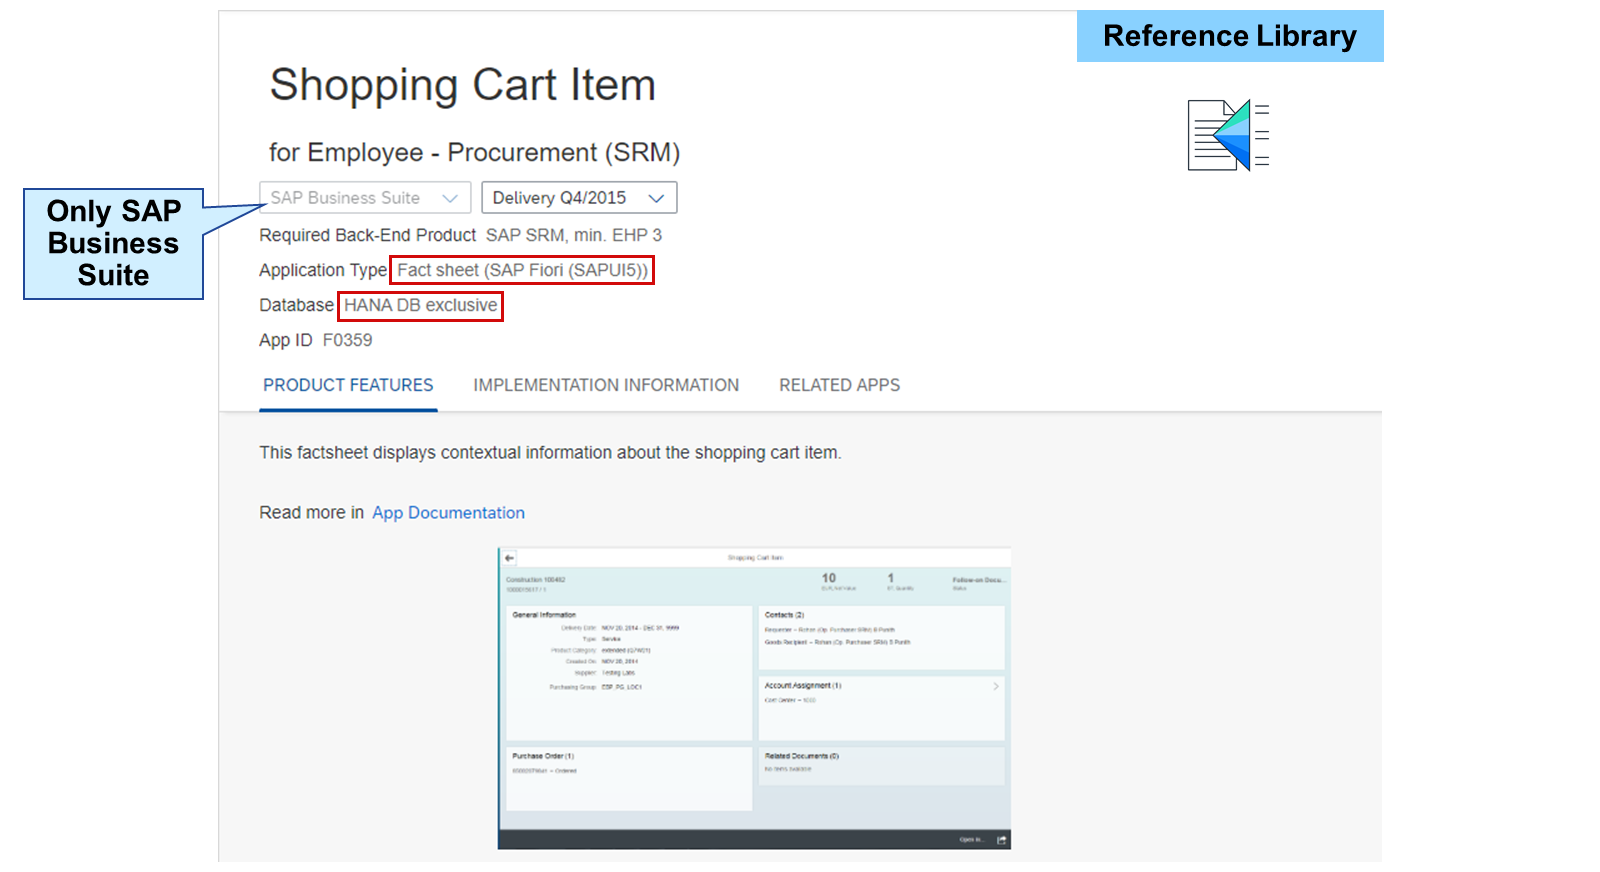Click the 'Required Back-End Product' label
The image size is (1600, 872).
tap(367, 235)
